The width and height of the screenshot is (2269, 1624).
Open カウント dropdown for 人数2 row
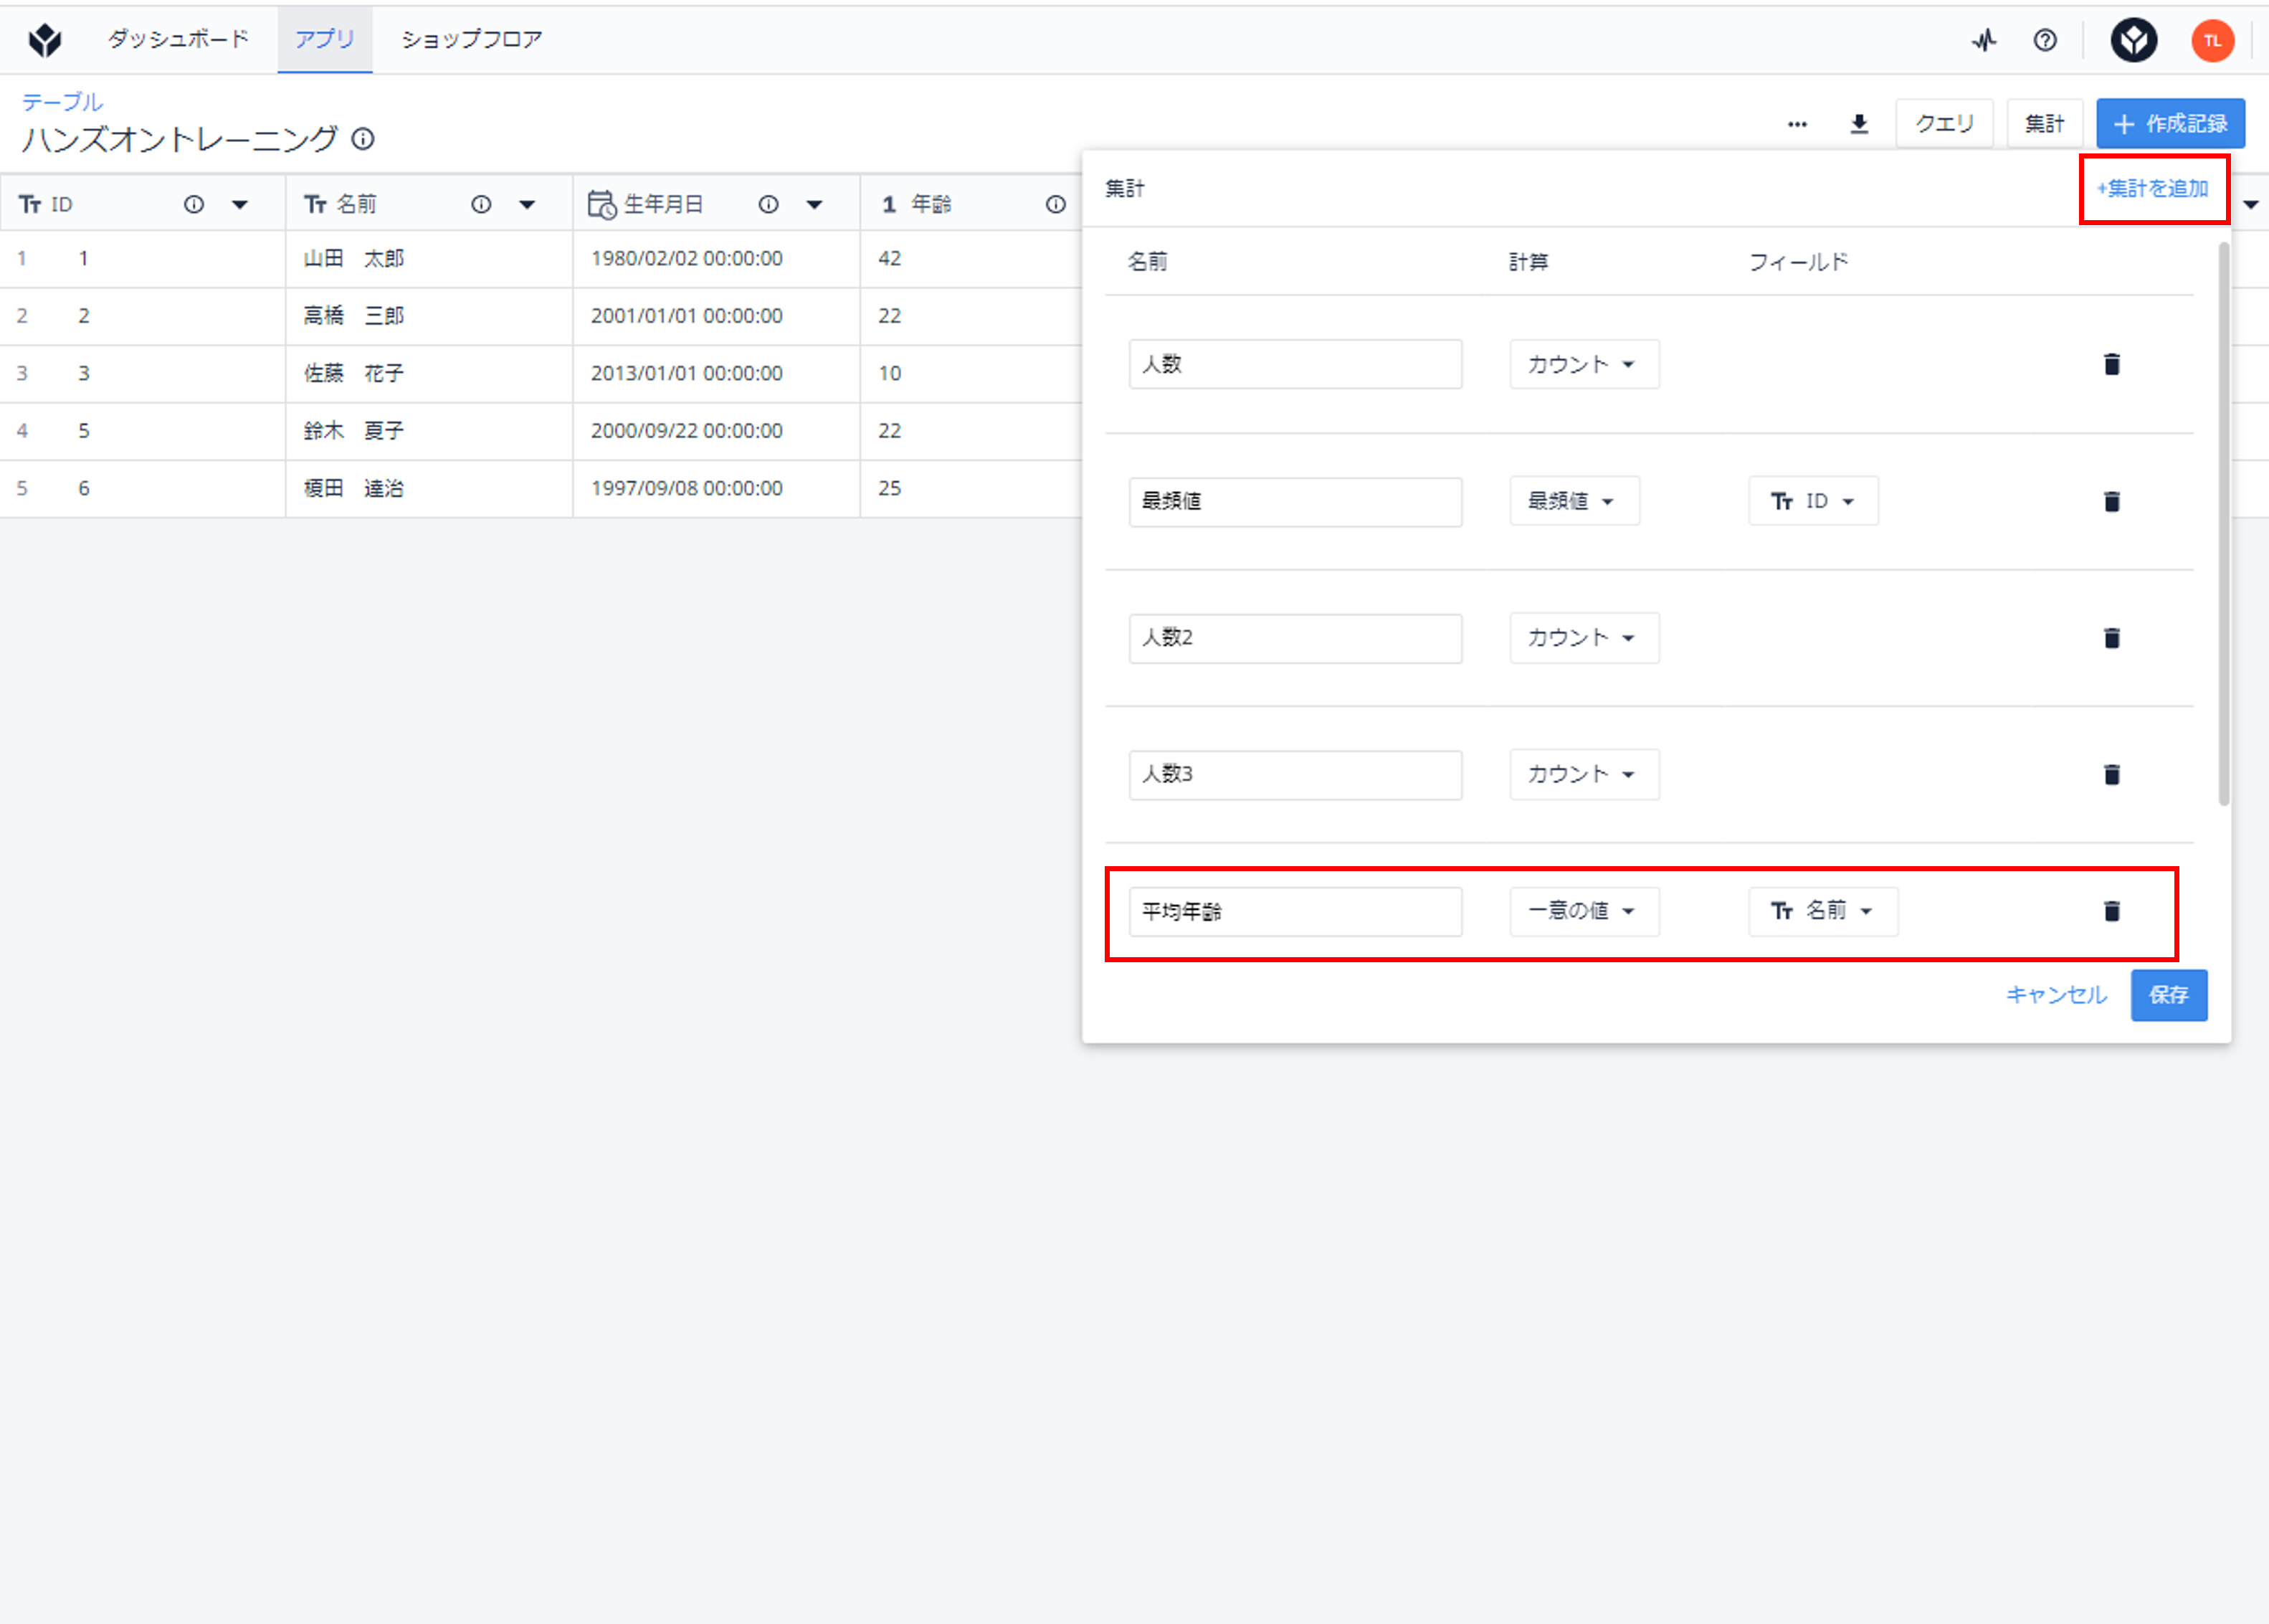1584,638
